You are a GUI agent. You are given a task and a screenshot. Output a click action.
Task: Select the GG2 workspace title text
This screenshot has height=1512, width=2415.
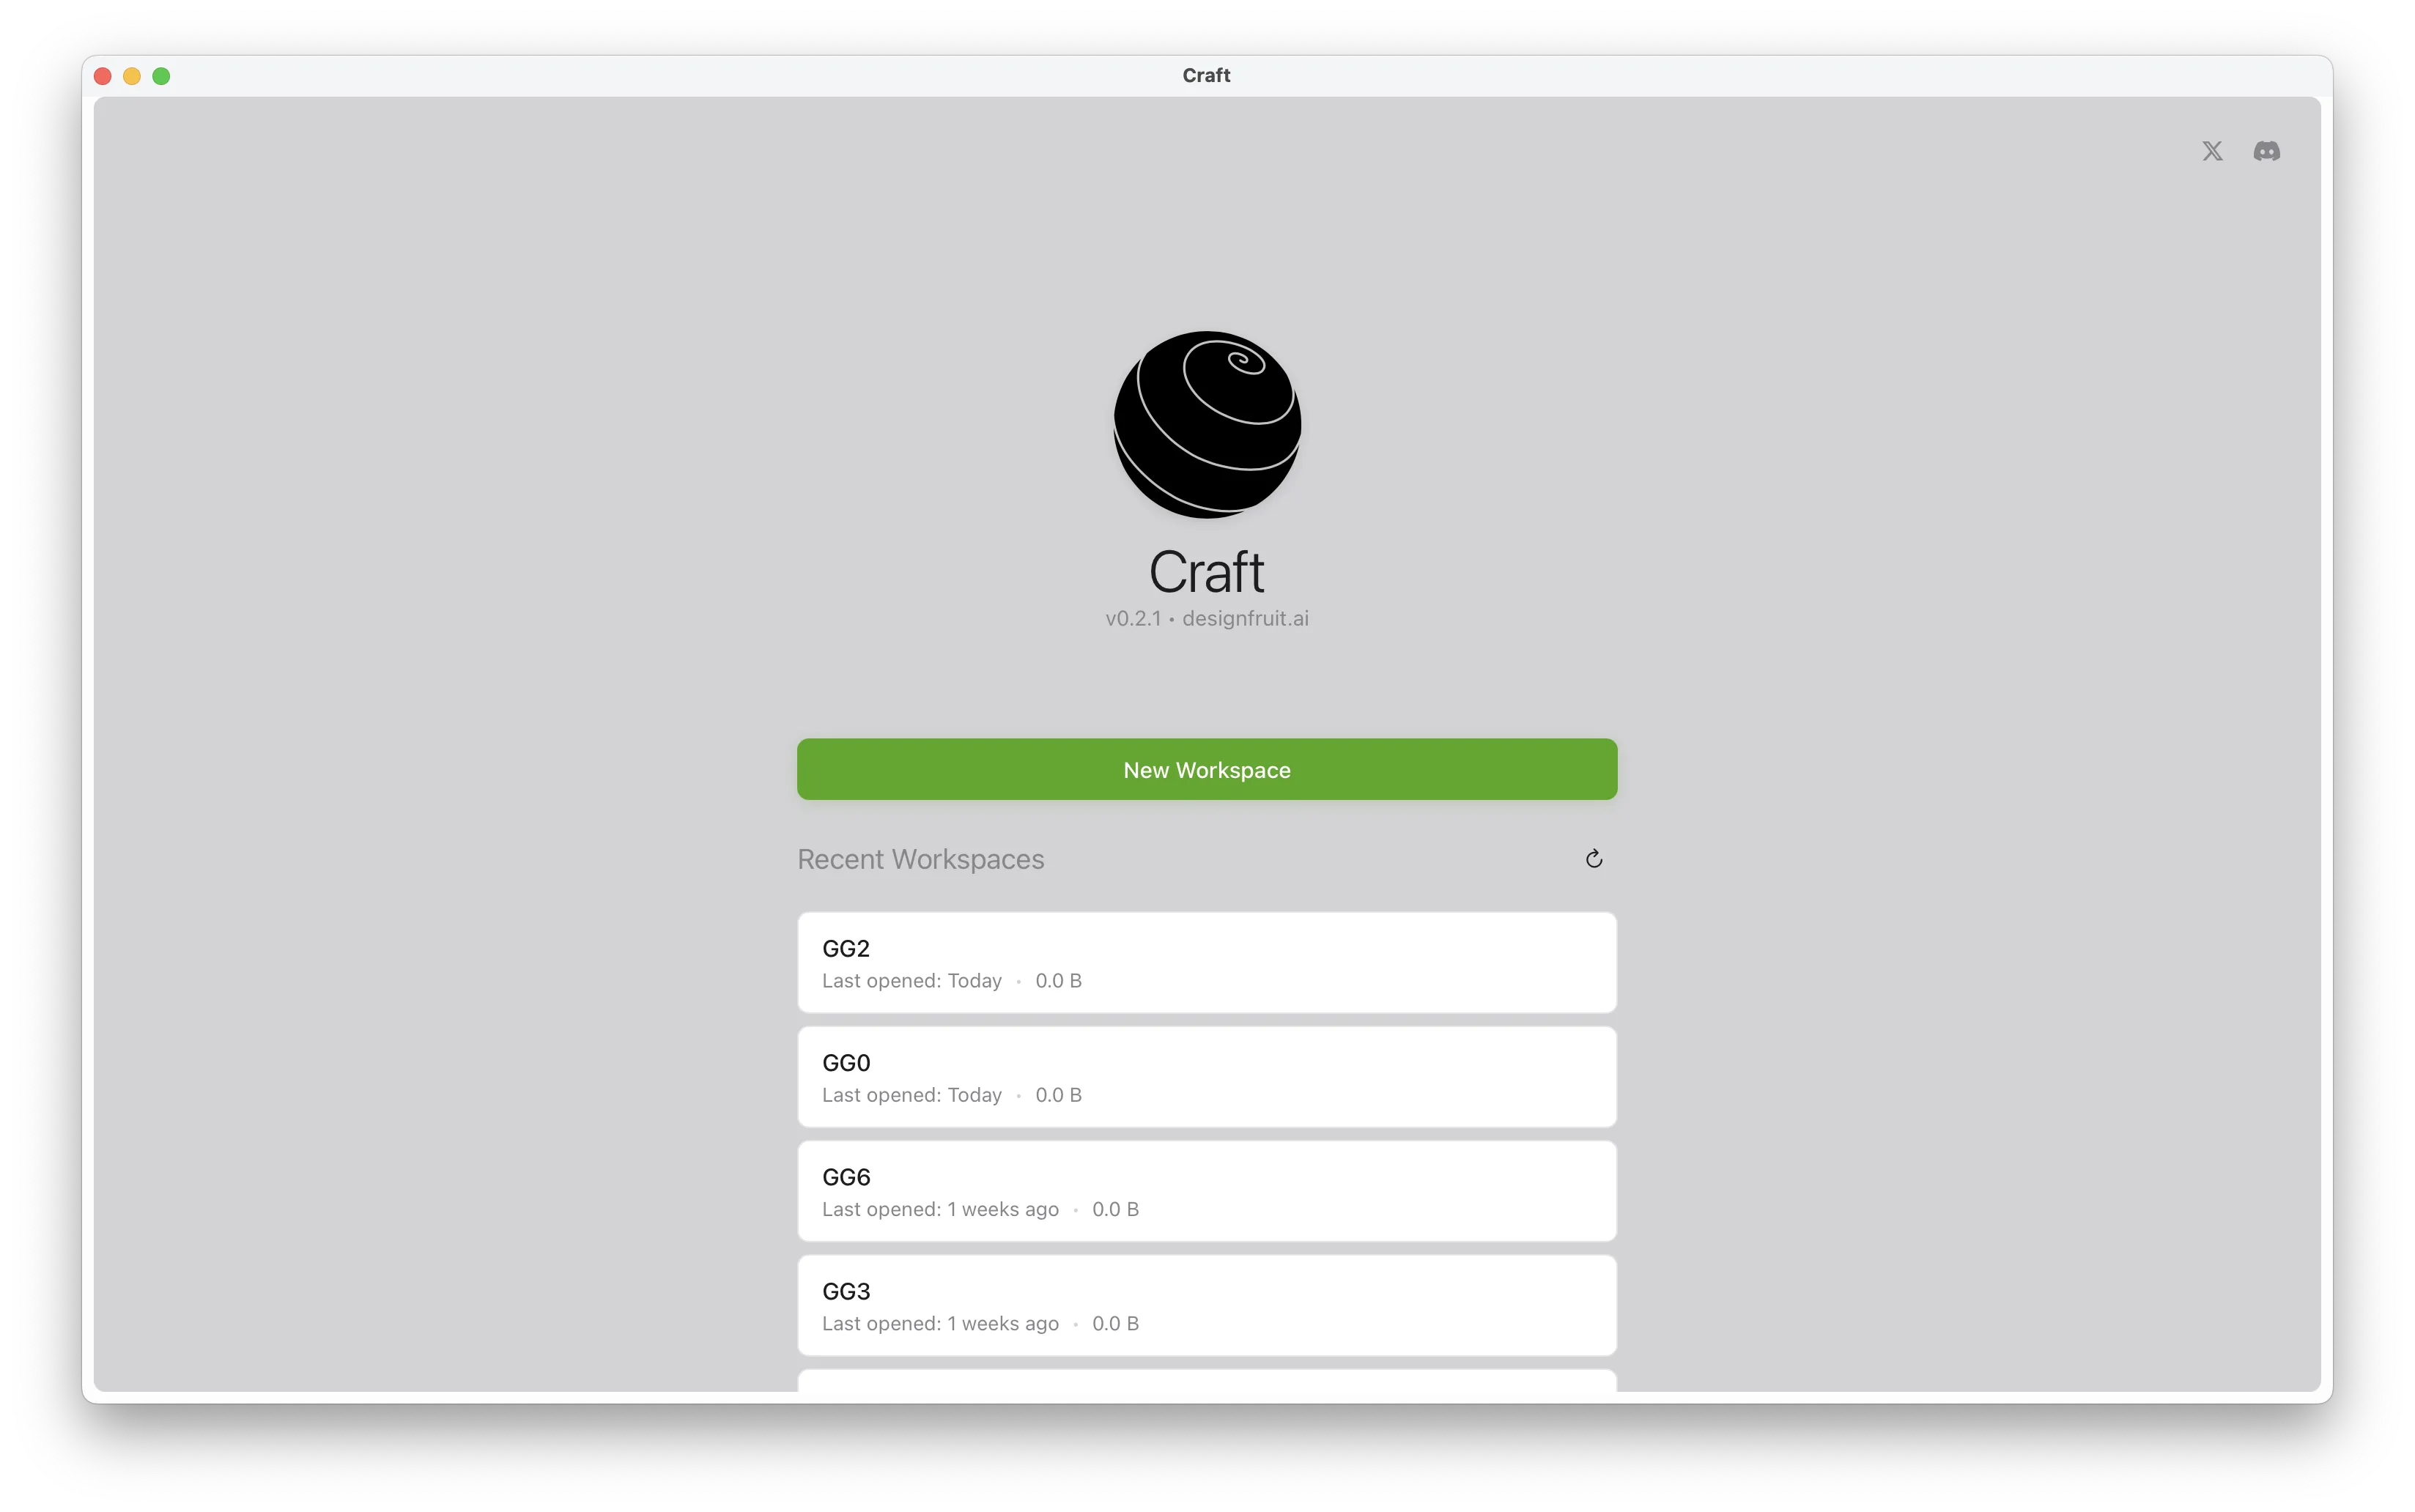pos(846,947)
